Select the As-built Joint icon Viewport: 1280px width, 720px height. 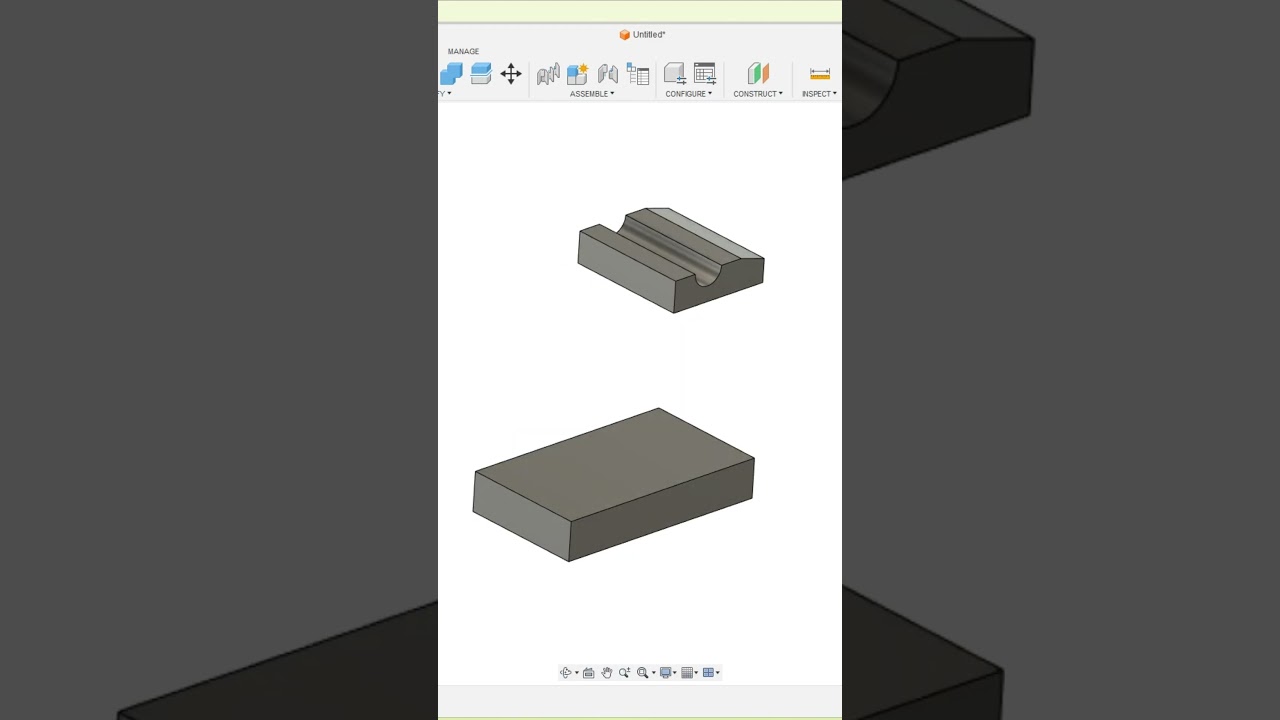(608, 73)
